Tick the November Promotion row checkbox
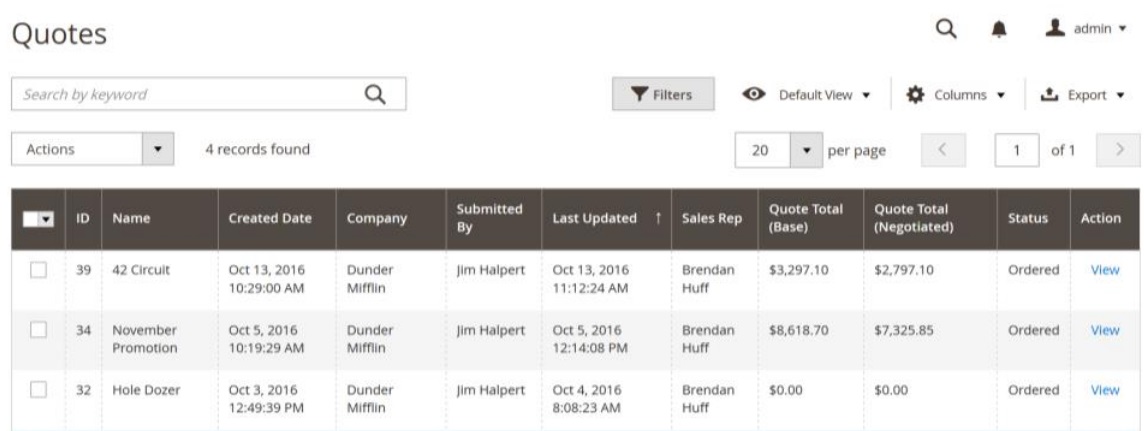This screenshot has height=431, width=1145. [38, 330]
